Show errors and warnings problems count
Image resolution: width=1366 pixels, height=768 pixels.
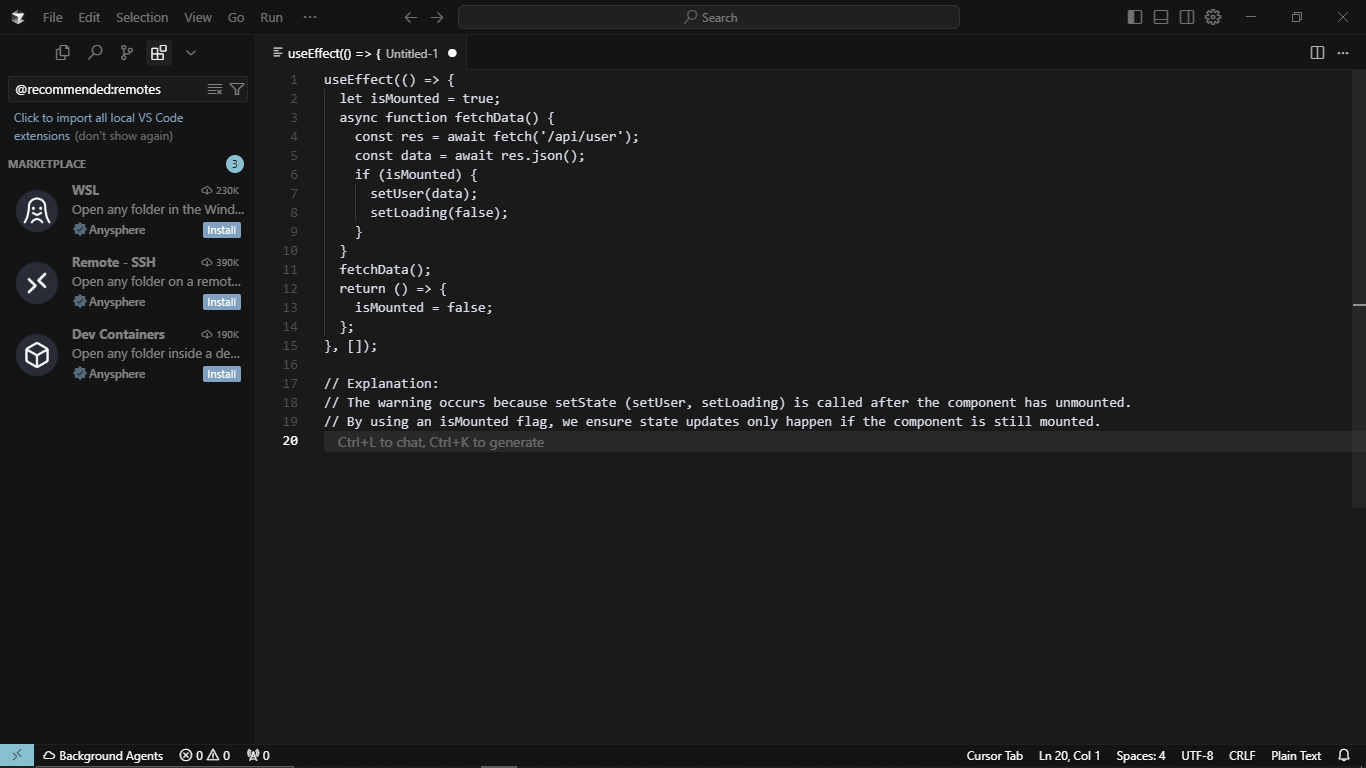[204, 756]
